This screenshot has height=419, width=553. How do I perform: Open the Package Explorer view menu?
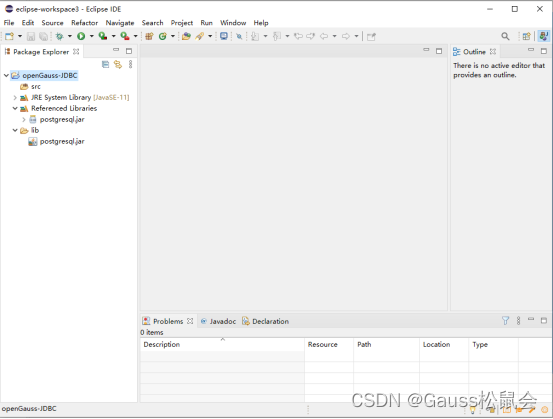point(130,64)
